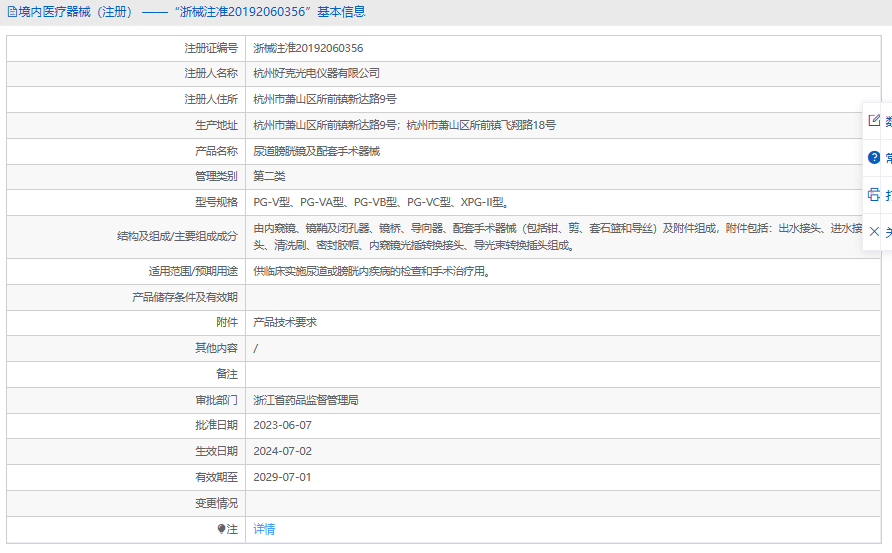This screenshot has height=553, width=892.
Task: Click registrant name 杭州好克光电仪器有限公司
Action: (316, 73)
